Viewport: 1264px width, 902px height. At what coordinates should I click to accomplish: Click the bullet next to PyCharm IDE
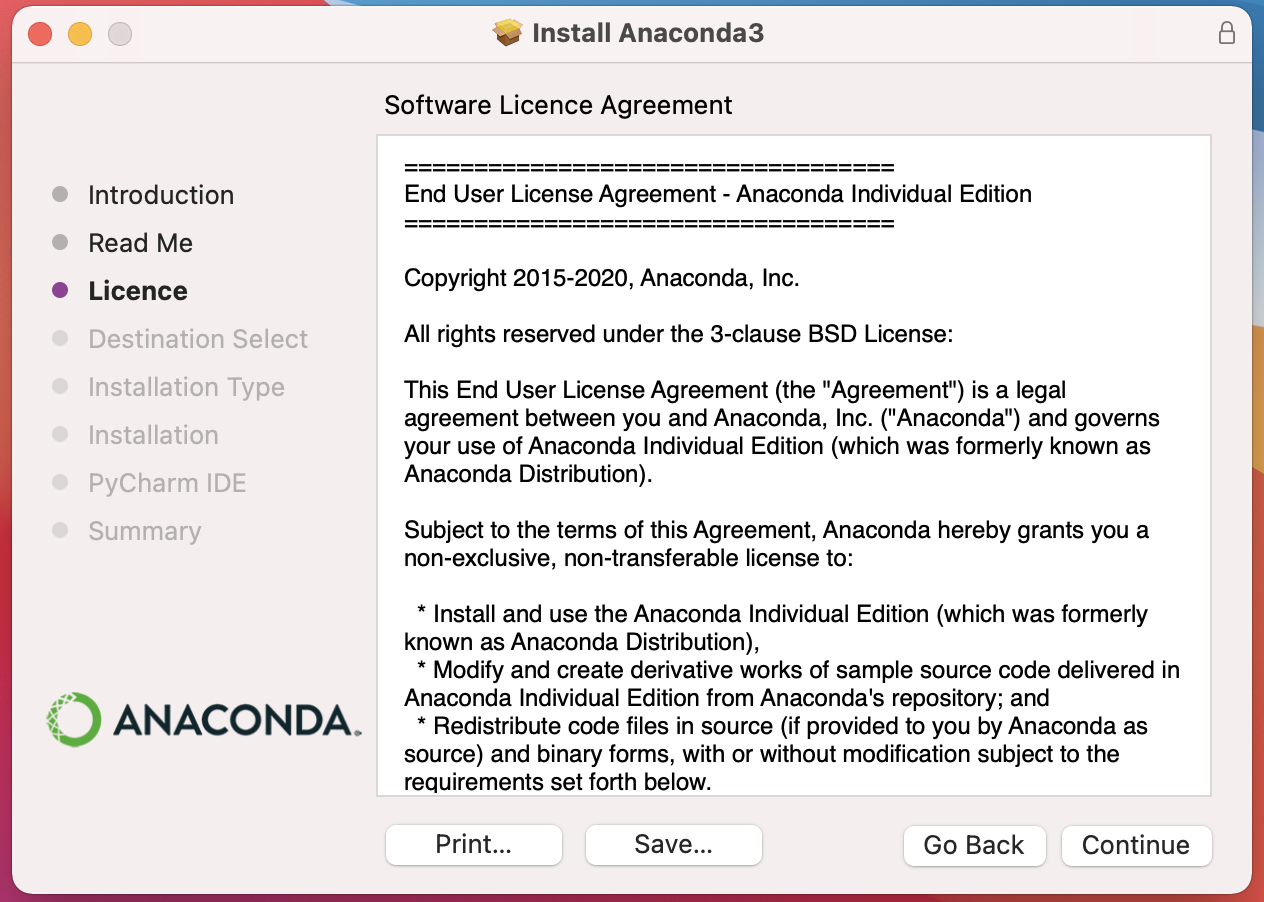point(57,482)
